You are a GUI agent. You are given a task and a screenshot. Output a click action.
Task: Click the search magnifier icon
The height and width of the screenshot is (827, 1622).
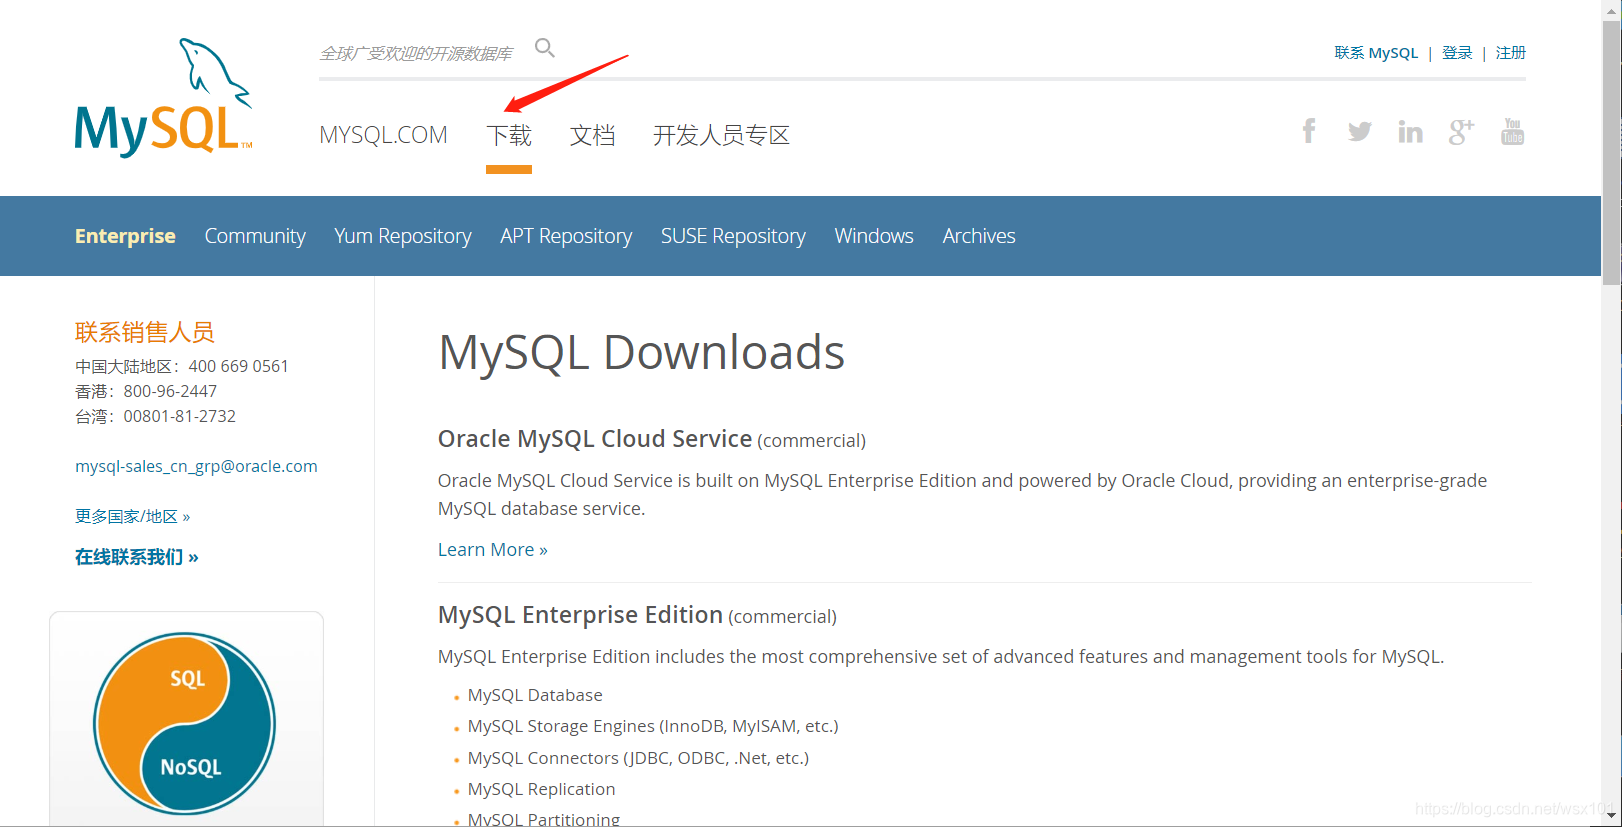pos(545,47)
